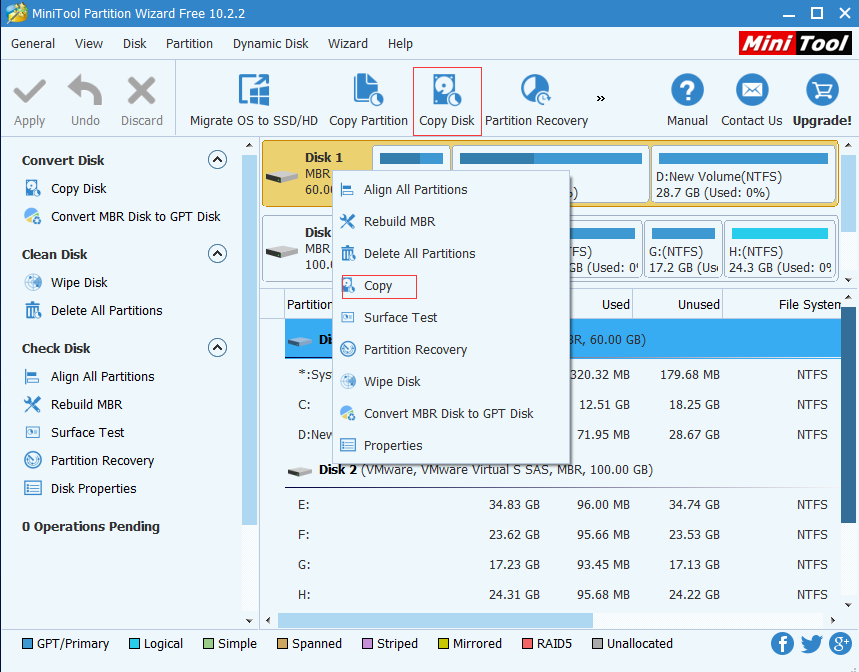Collapse the Check Disk section
Image resolution: width=859 pixels, height=672 pixels.
point(217,348)
